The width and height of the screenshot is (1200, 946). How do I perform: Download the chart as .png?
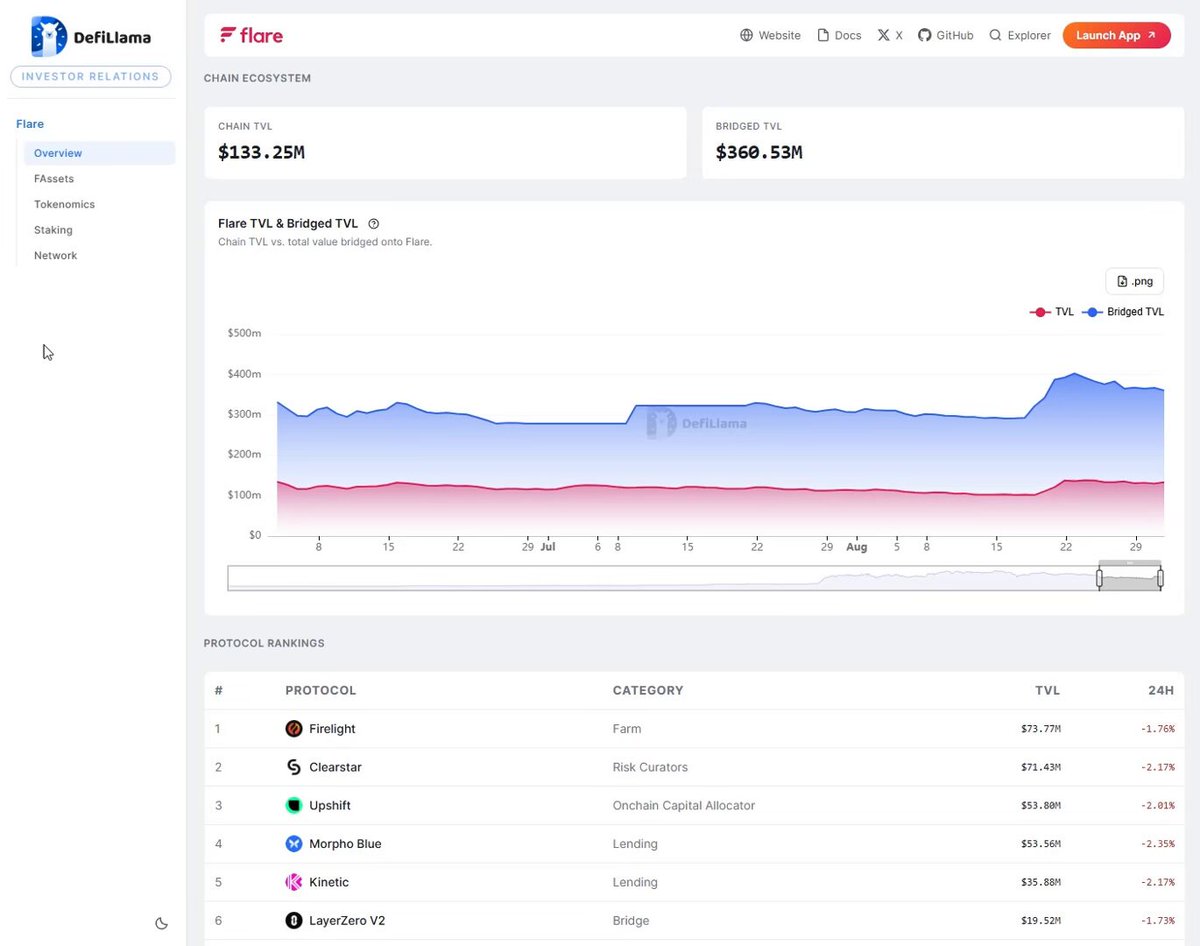click(x=1135, y=281)
